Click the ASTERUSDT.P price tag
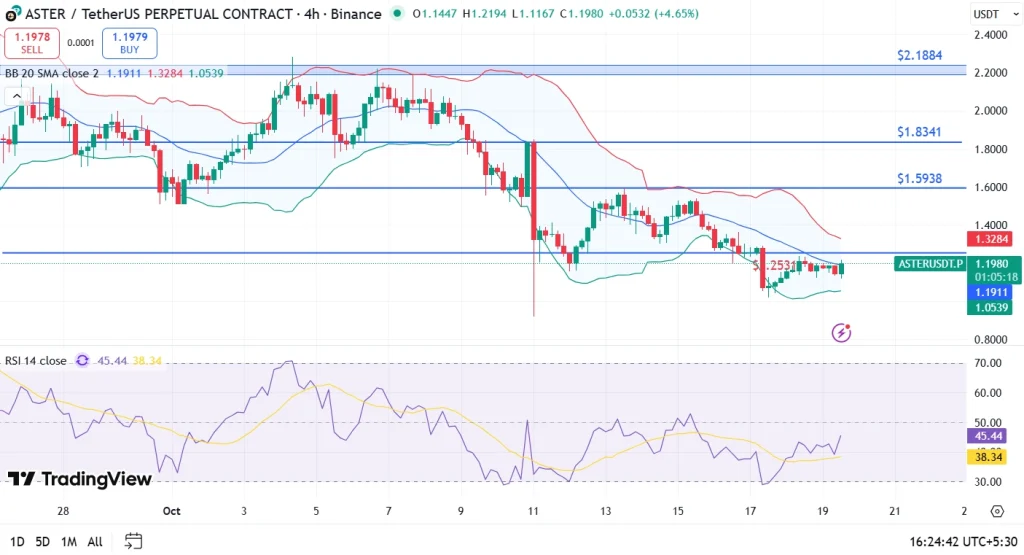This screenshot has width=1024, height=555. [931, 264]
